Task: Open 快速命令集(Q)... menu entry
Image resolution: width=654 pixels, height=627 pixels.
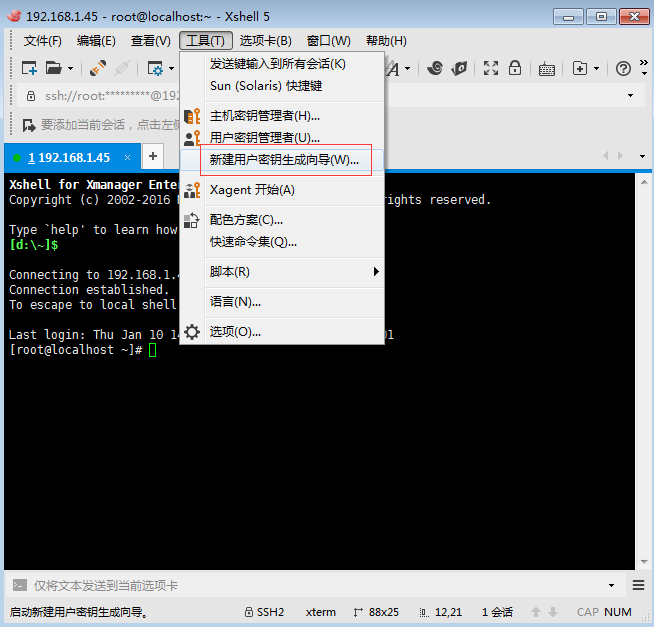Action: (282, 242)
